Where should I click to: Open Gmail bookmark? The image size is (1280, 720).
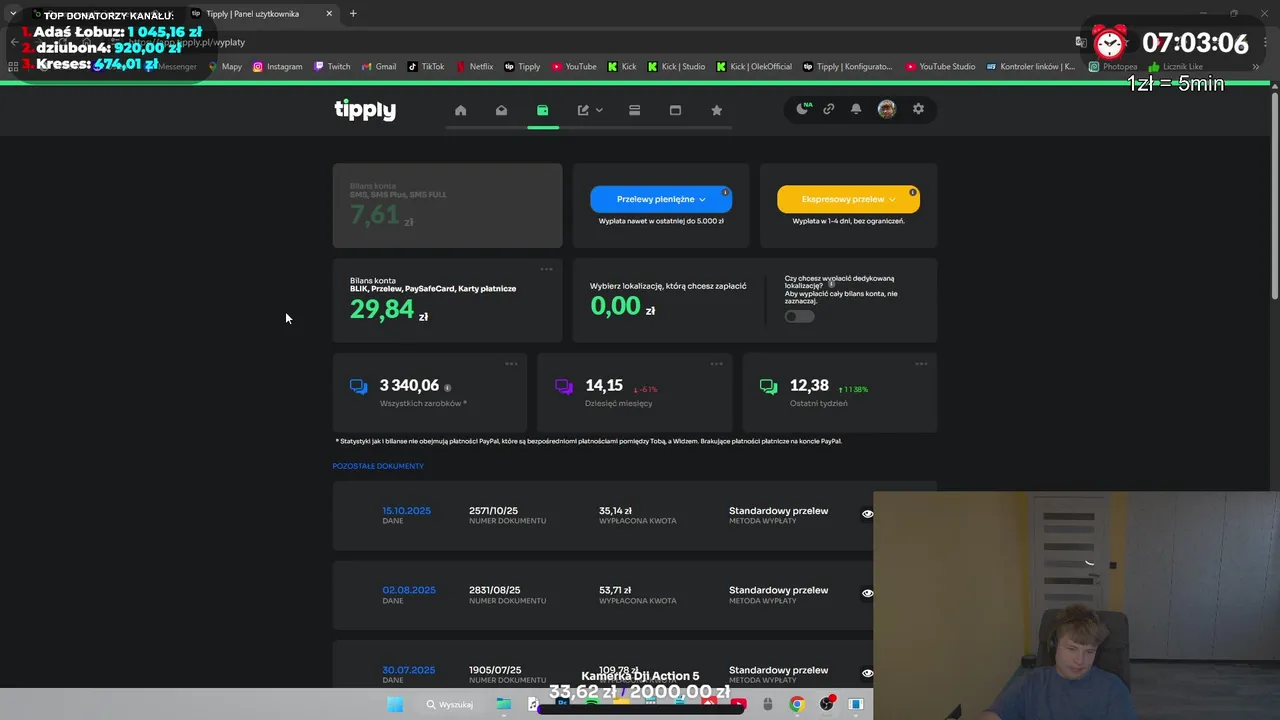[x=379, y=67]
